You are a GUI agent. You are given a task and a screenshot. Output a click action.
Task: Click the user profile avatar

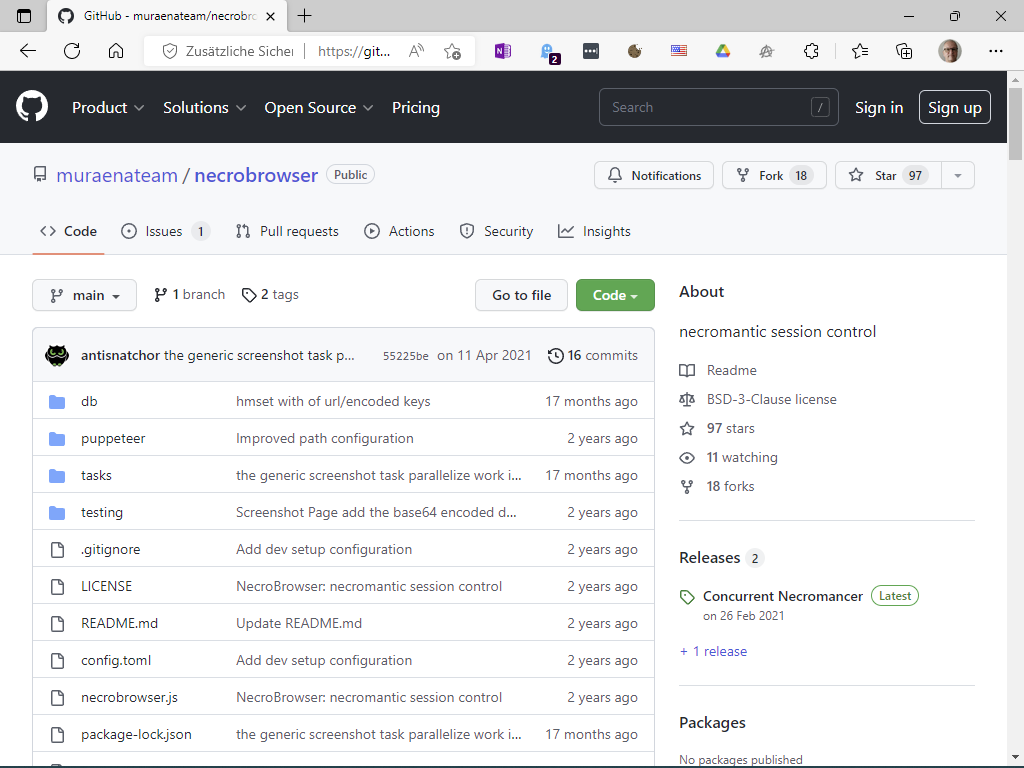[x=950, y=51]
